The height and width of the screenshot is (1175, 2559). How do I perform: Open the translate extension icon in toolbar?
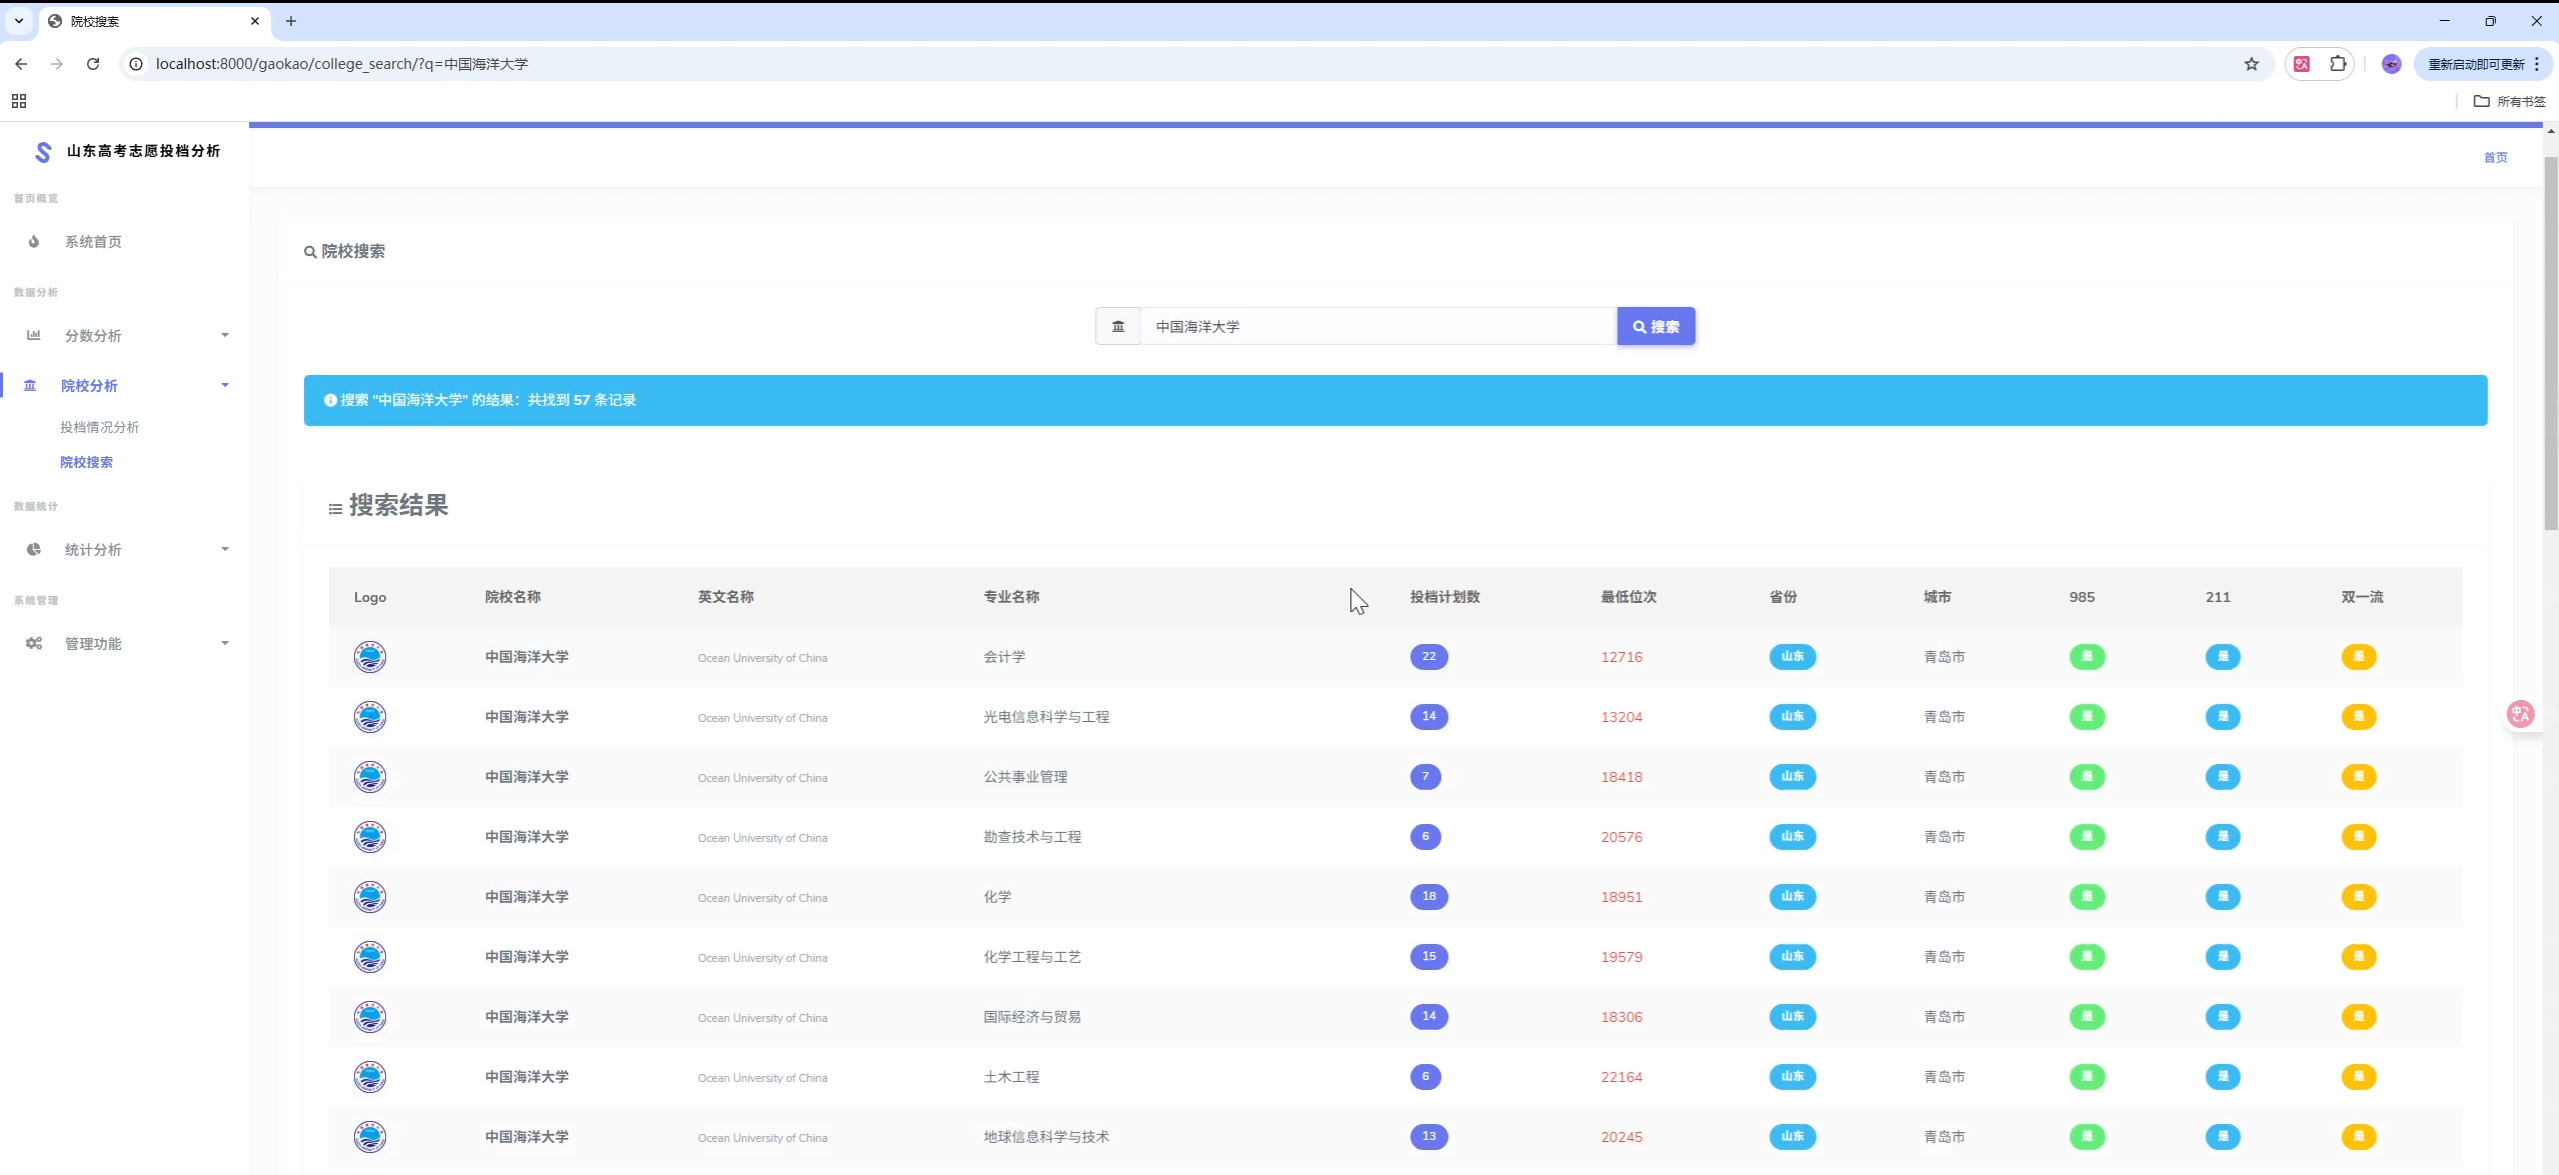tap(2302, 64)
